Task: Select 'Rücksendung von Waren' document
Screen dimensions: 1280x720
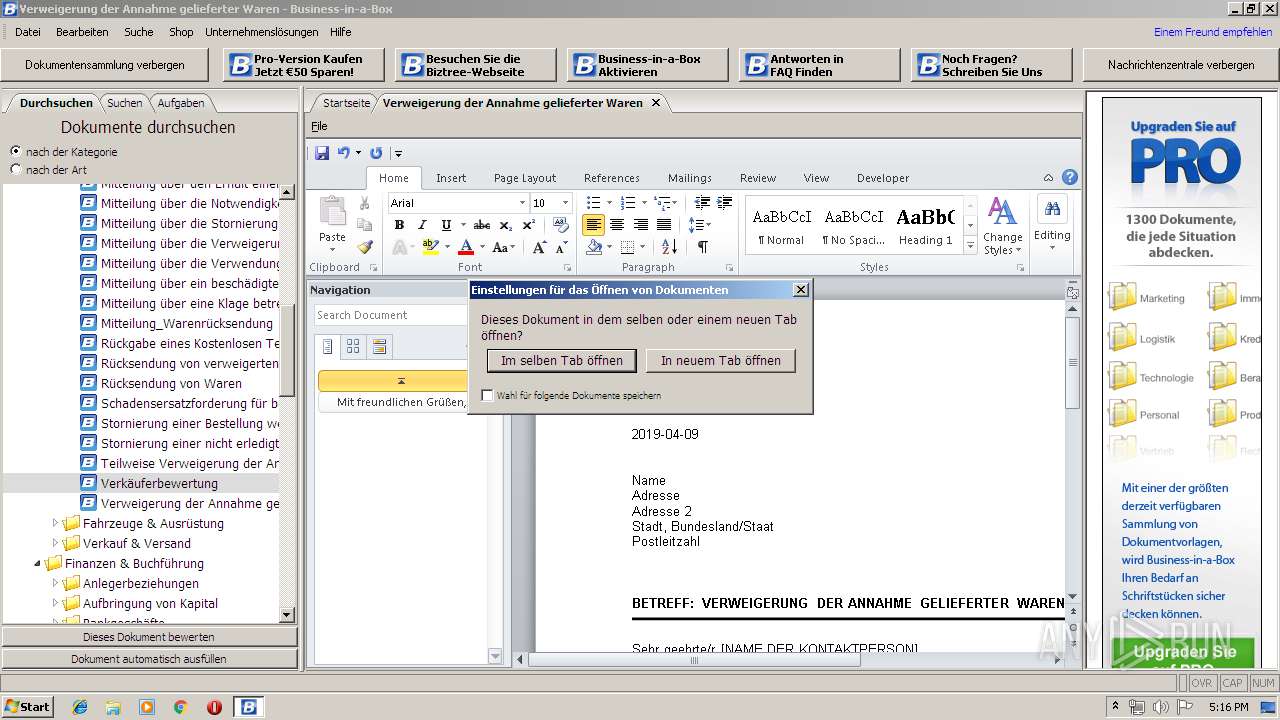Action: pyautogui.click(x=171, y=383)
